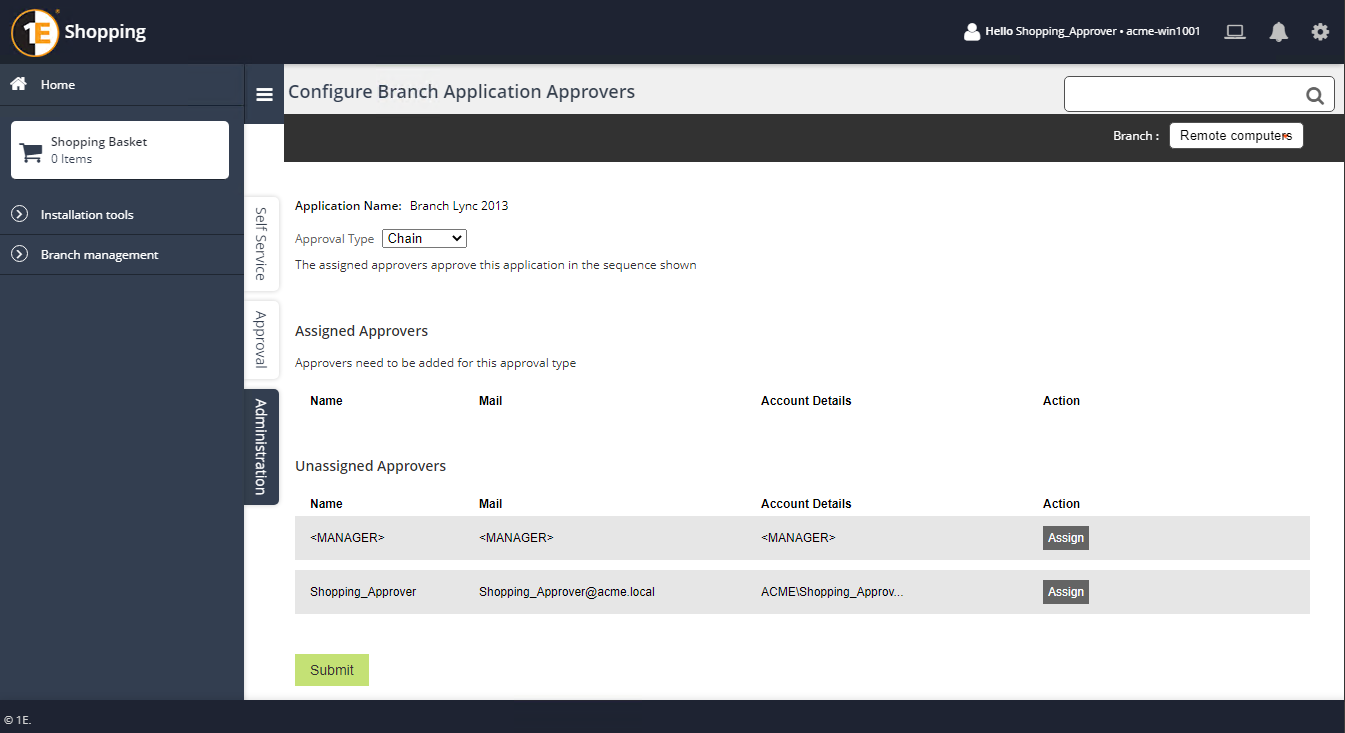Expand Branch management section

click(99, 255)
